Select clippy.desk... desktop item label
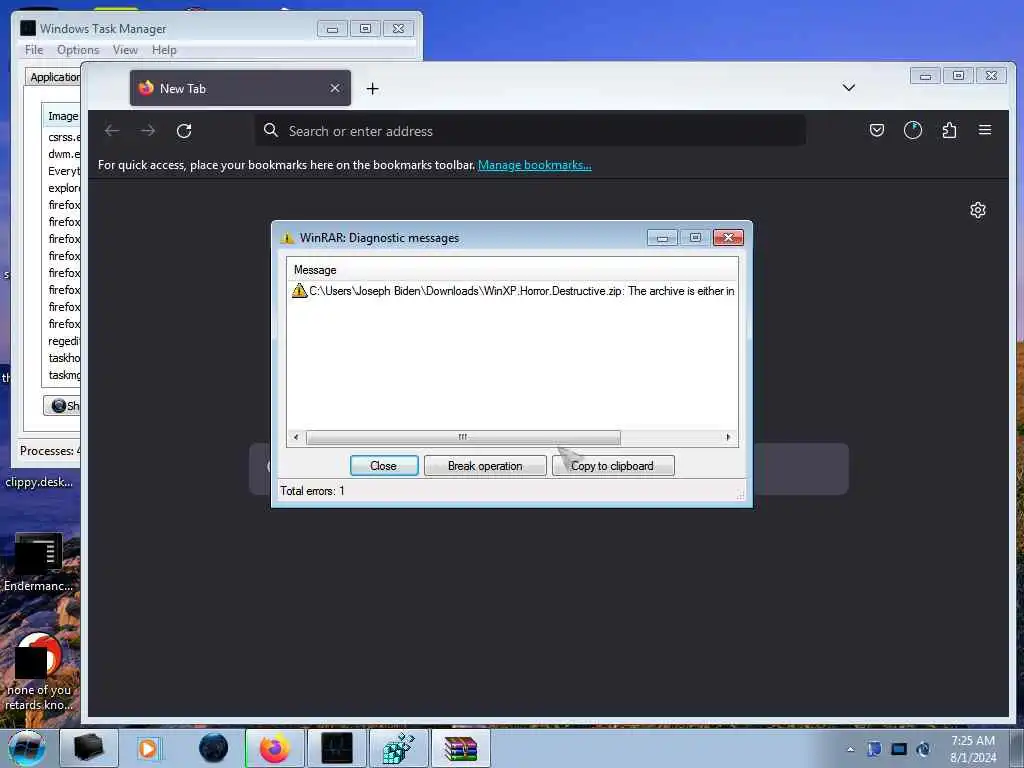 [39, 482]
